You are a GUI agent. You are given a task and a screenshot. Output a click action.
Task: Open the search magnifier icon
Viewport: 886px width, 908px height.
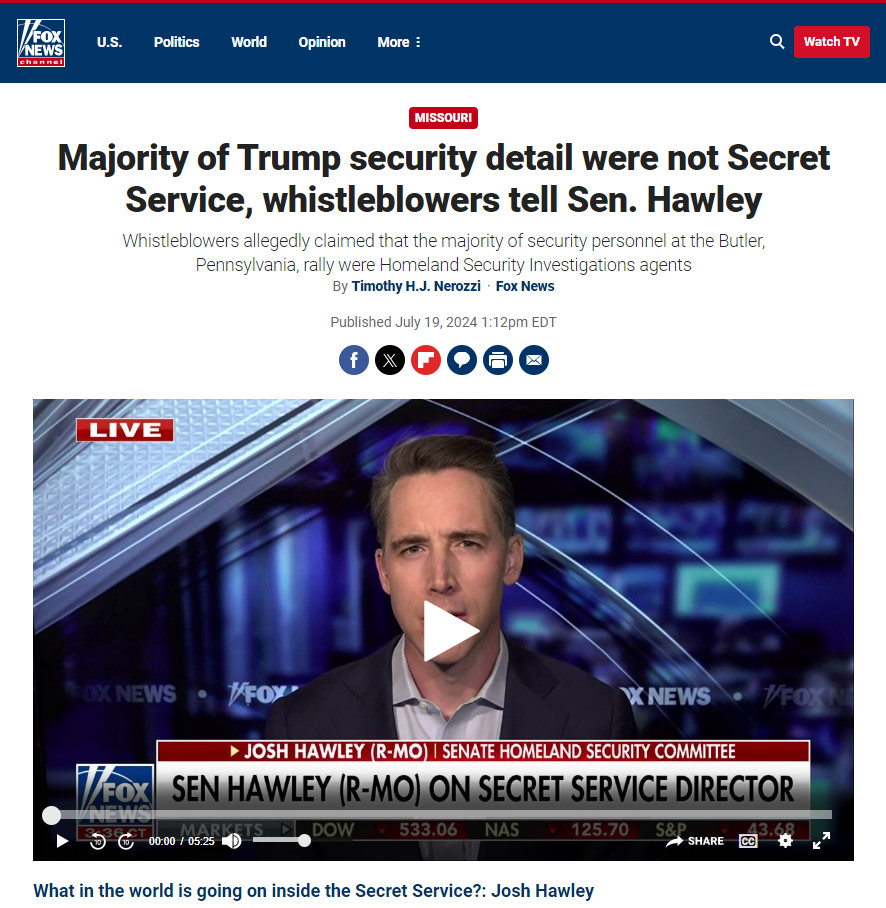click(777, 42)
